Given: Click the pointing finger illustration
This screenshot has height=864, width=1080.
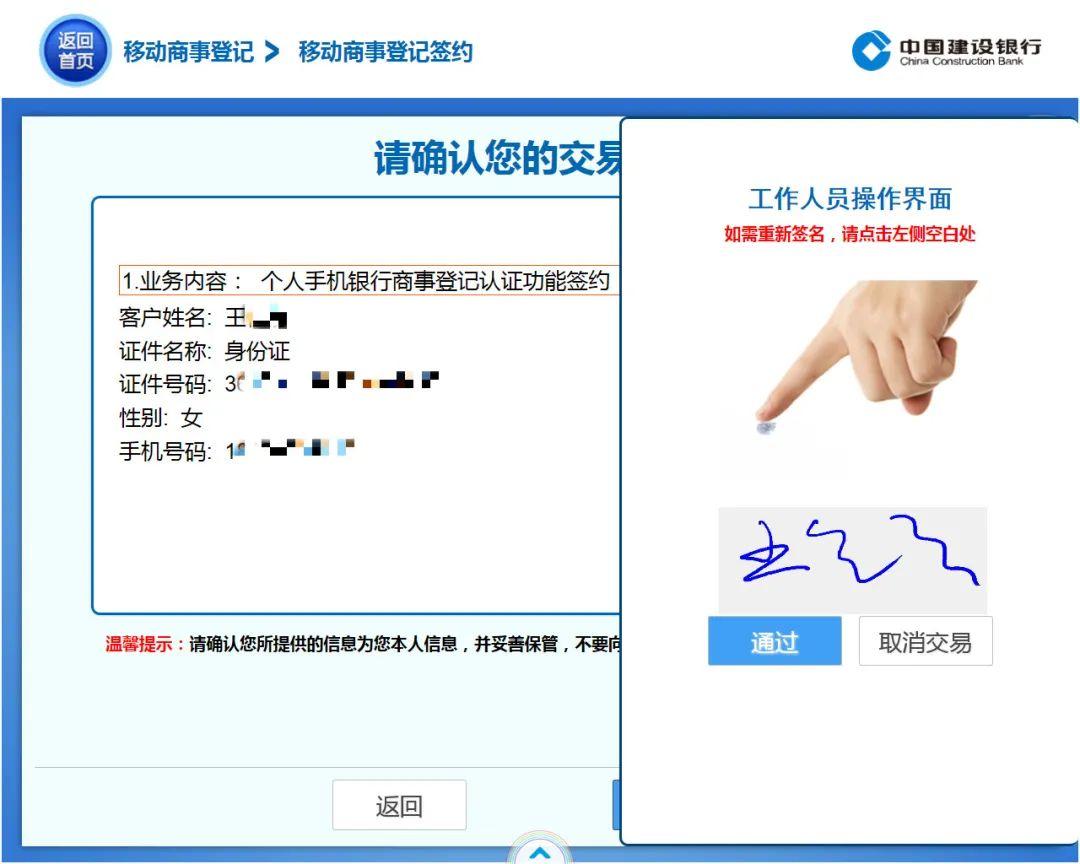Looking at the screenshot, I should point(860,360).
